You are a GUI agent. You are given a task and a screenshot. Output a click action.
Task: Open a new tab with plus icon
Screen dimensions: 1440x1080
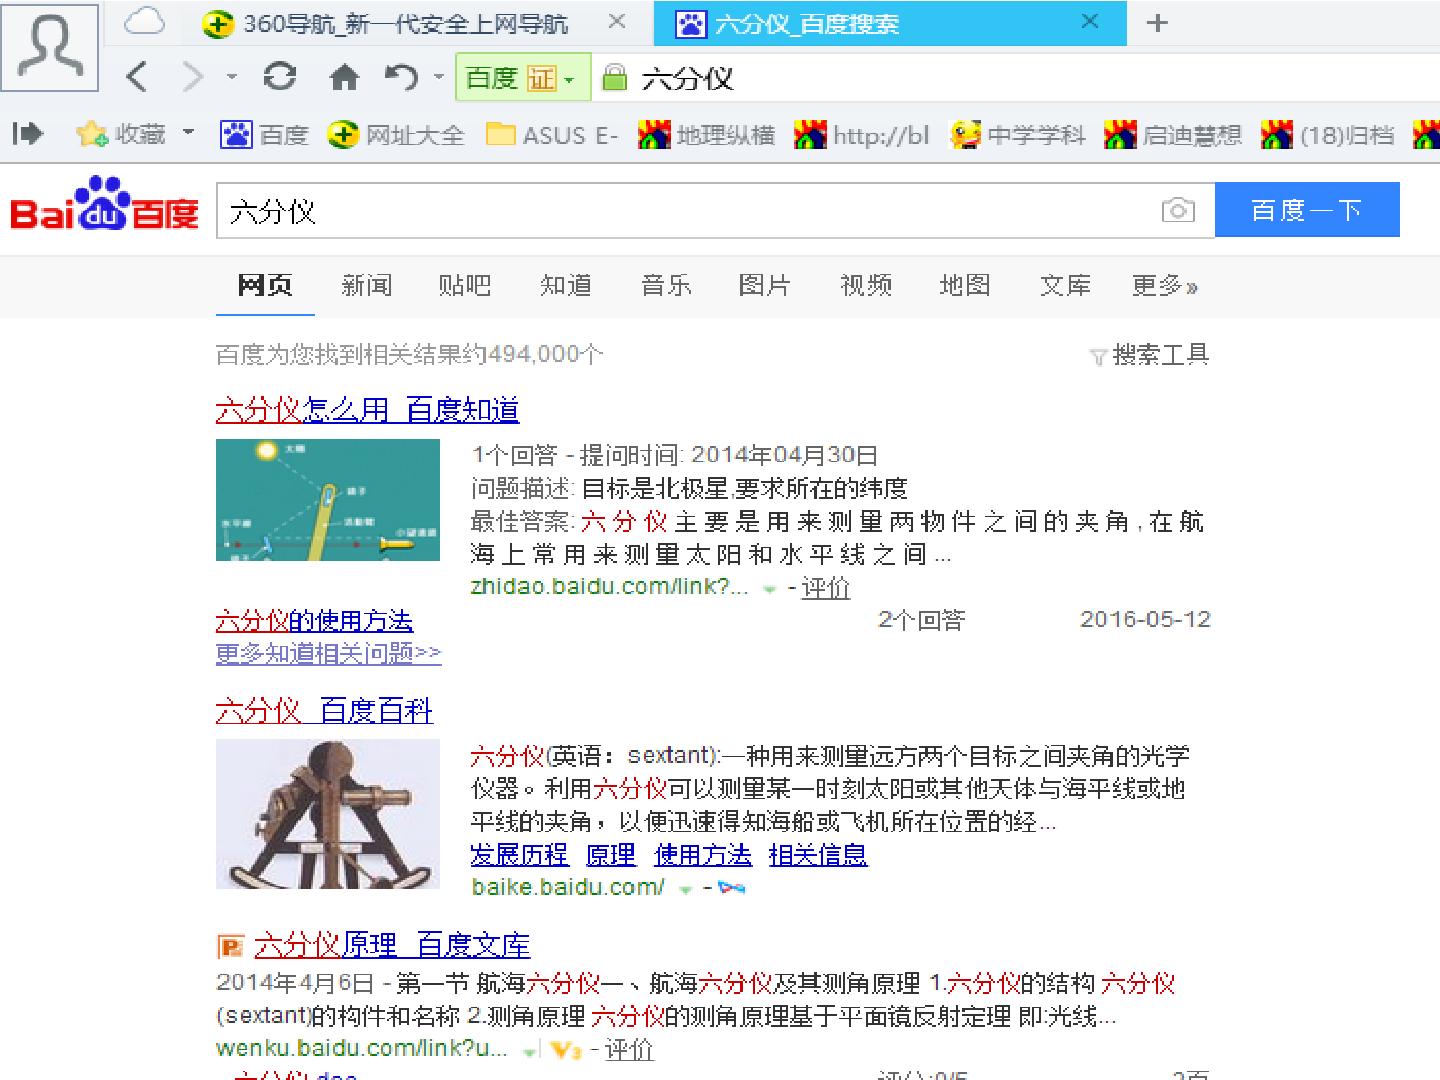(1157, 23)
